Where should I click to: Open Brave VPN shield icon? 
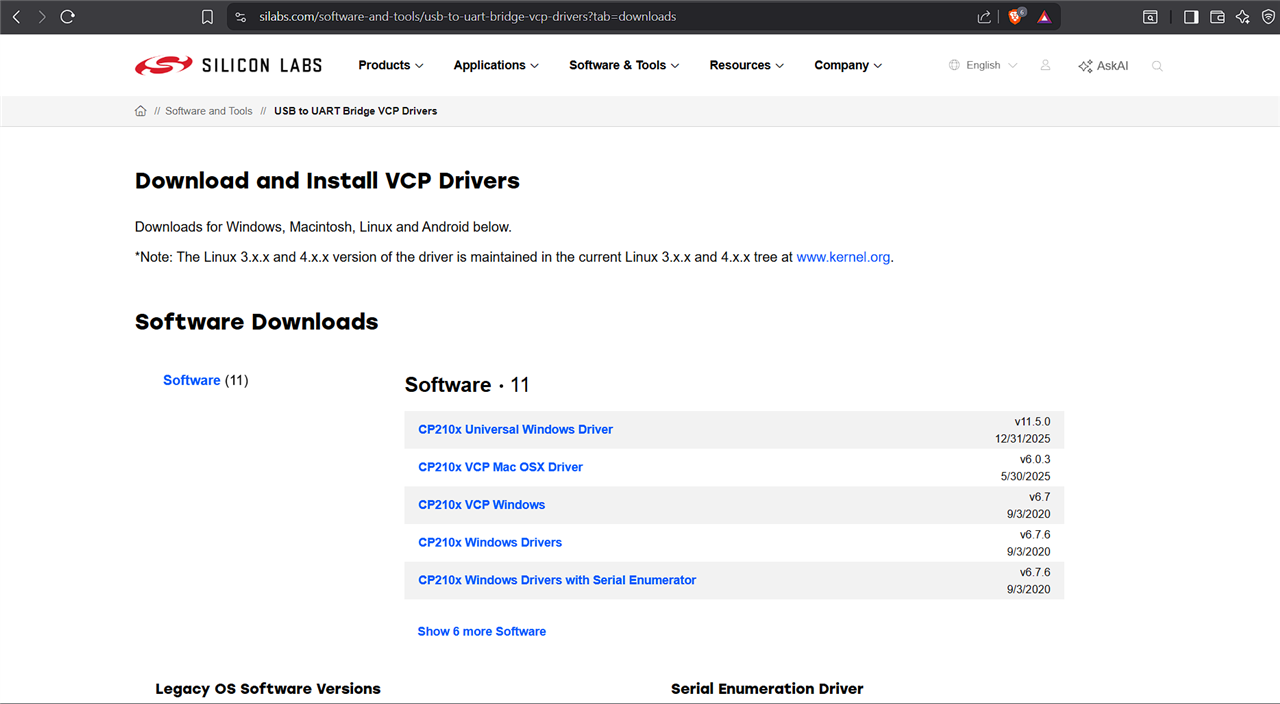click(x=1266, y=17)
